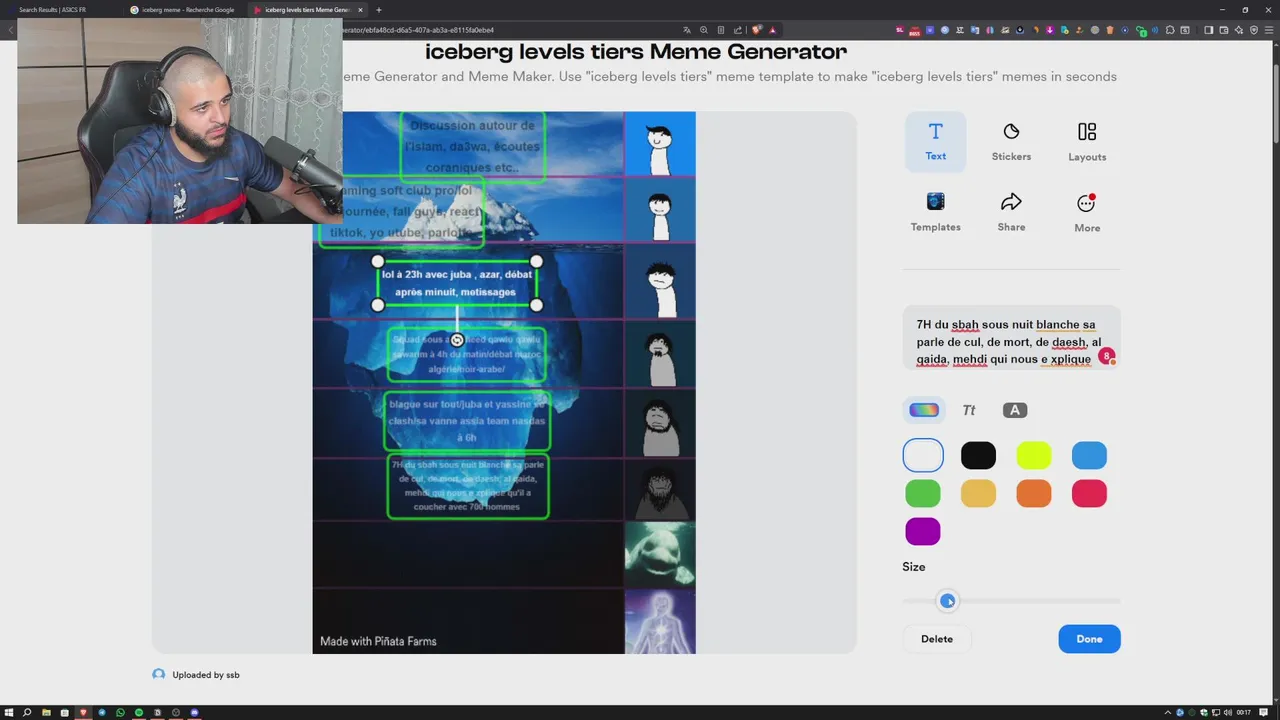Click the 'Uploaded by ssb' label
Screen dimensions: 1280x720
(206, 675)
